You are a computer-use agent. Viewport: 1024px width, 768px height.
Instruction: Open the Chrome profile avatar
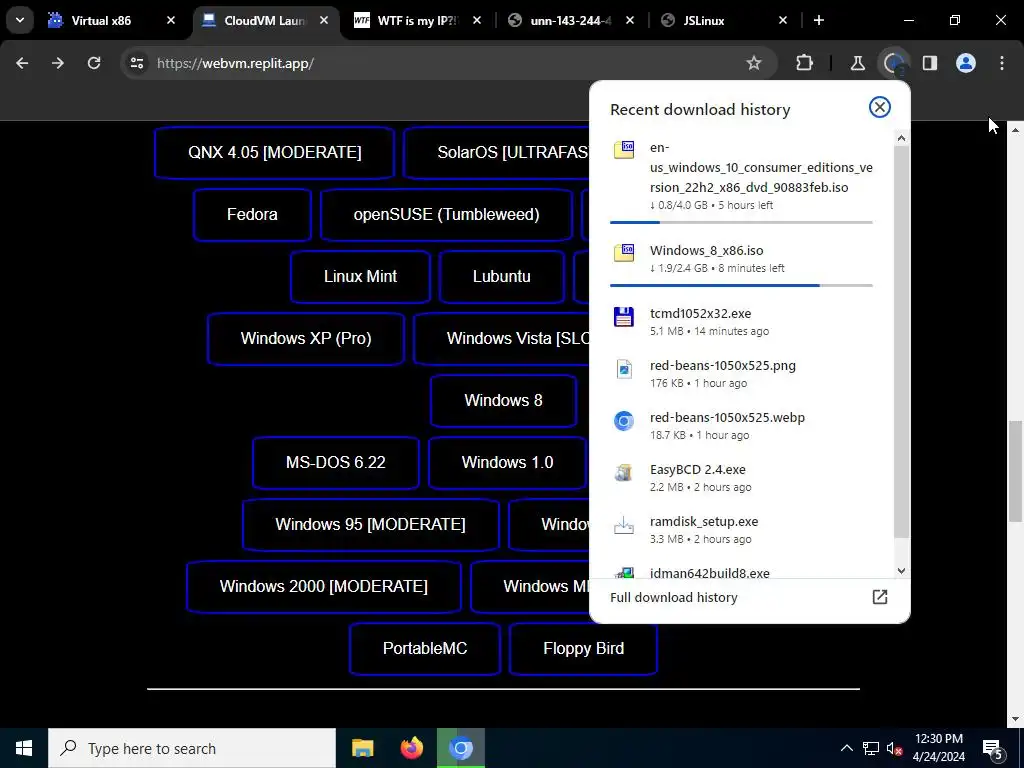966,63
